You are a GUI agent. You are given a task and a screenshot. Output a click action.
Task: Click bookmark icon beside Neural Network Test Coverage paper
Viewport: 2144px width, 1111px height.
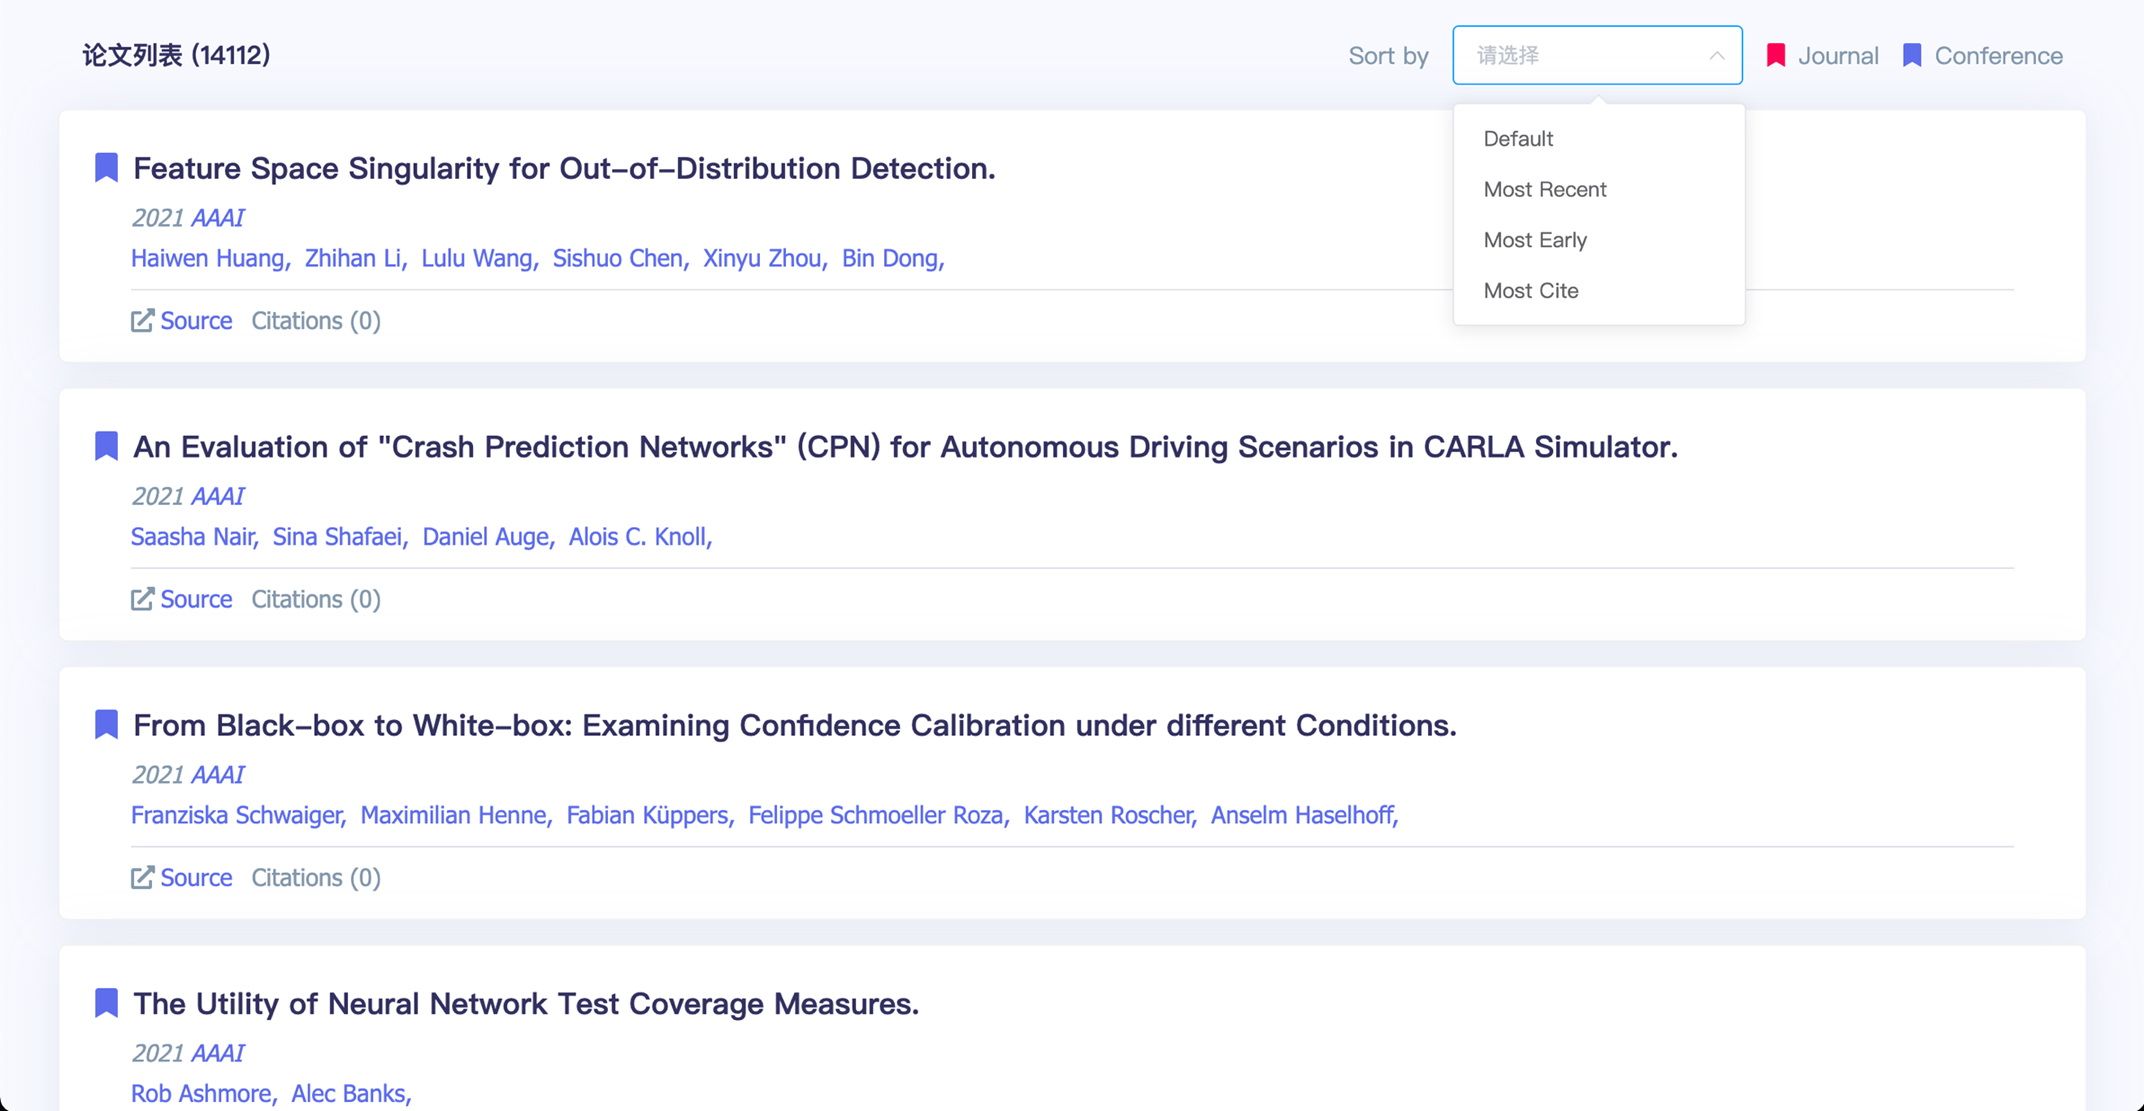tap(106, 1002)
